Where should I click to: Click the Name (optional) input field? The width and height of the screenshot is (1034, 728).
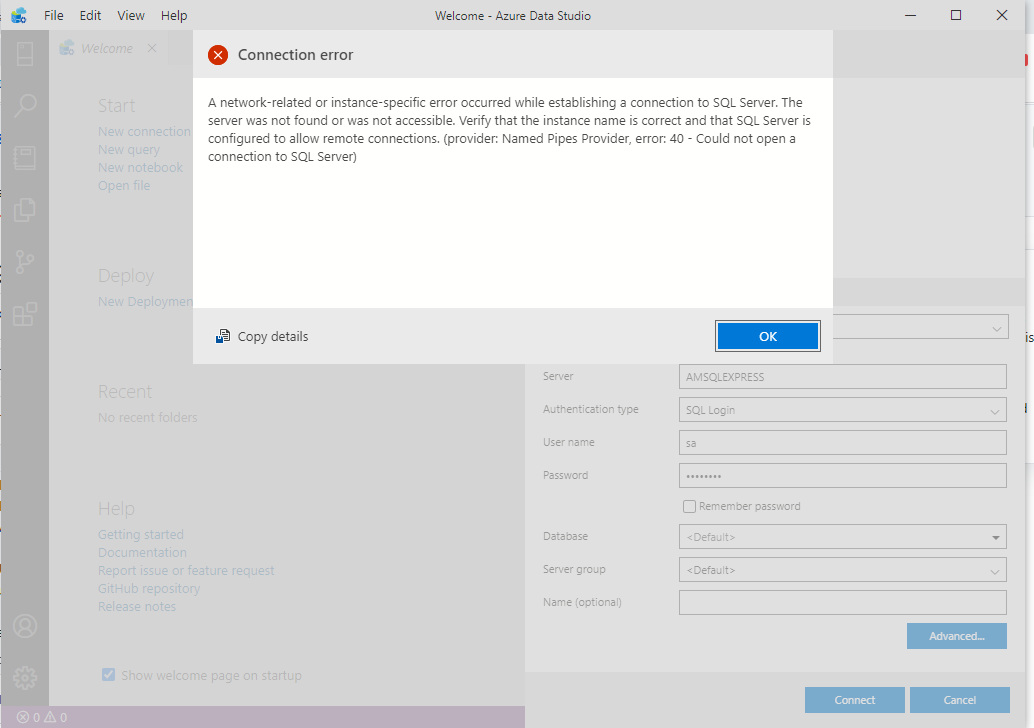842,602
